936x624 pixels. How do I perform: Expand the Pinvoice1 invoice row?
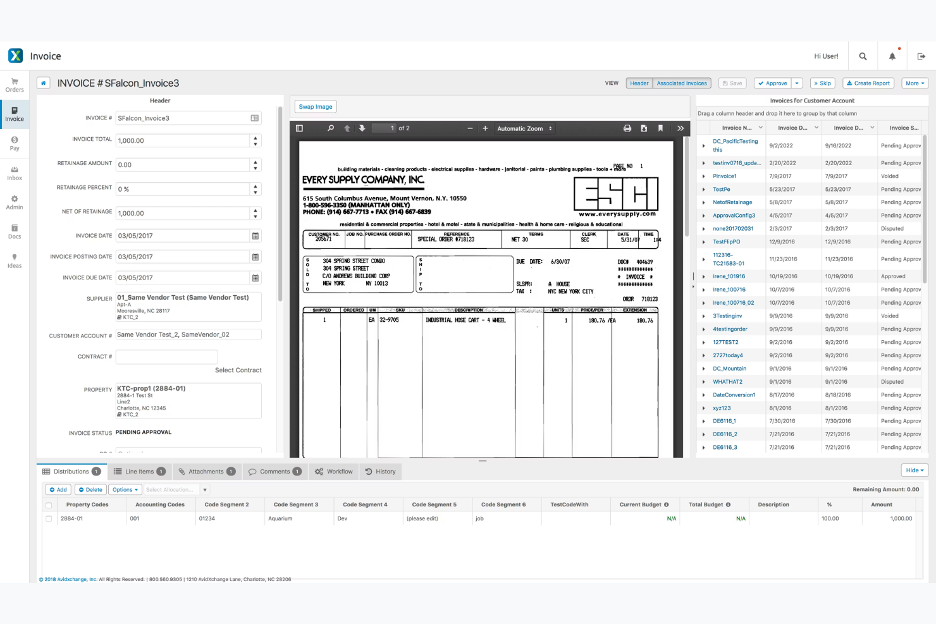click(x=704, y=176)
